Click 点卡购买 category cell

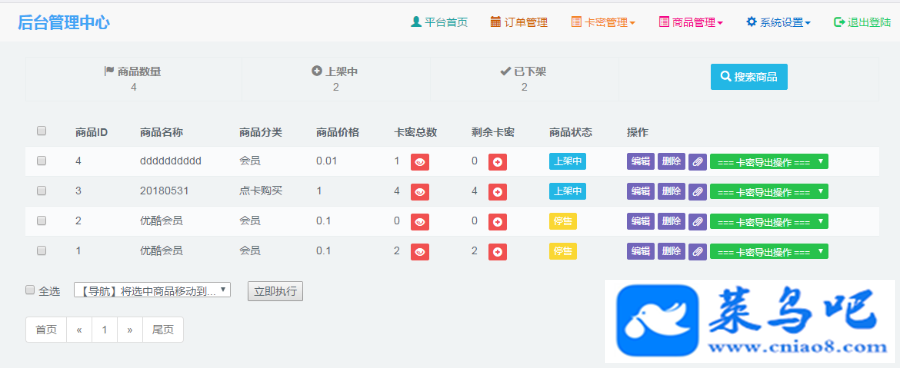tap(261, 191)
